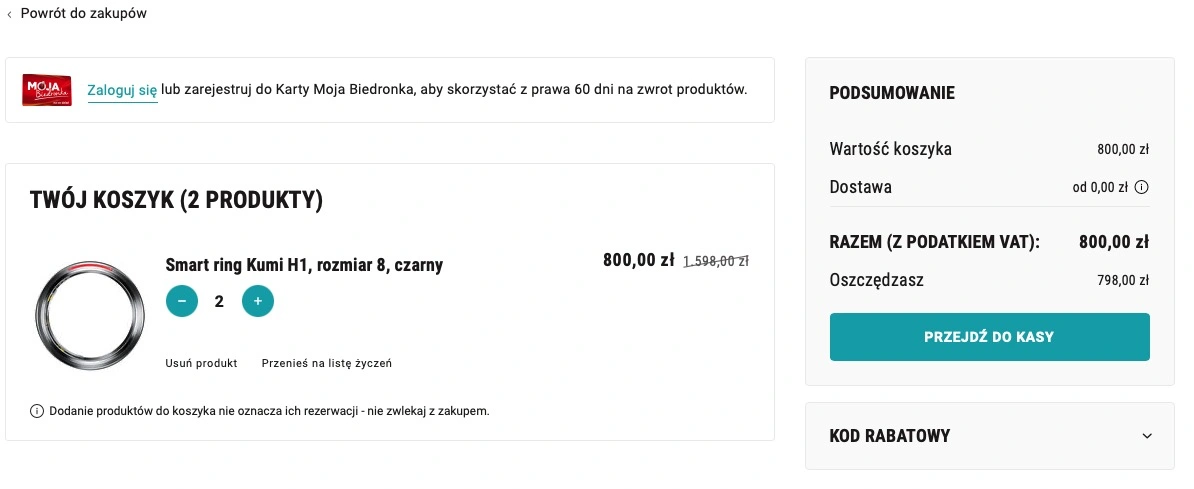Click the quantity value 2
The image size is (1194, 489).
219,302
